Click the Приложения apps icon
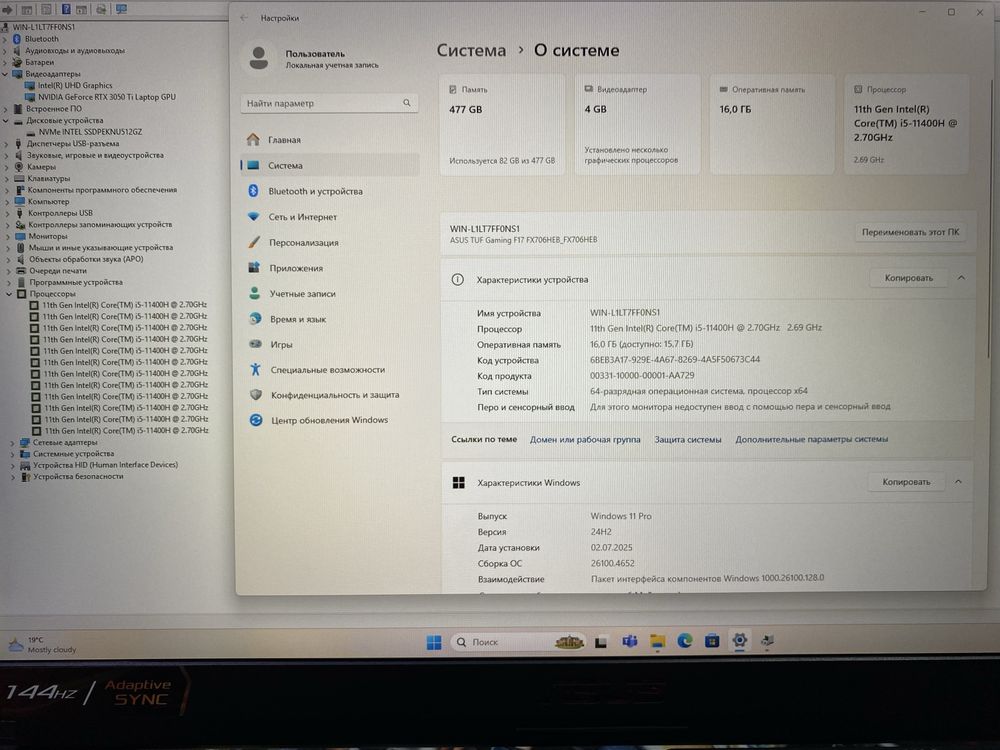The height and width of the screenshot is (750, 1000). coord(254,268)
